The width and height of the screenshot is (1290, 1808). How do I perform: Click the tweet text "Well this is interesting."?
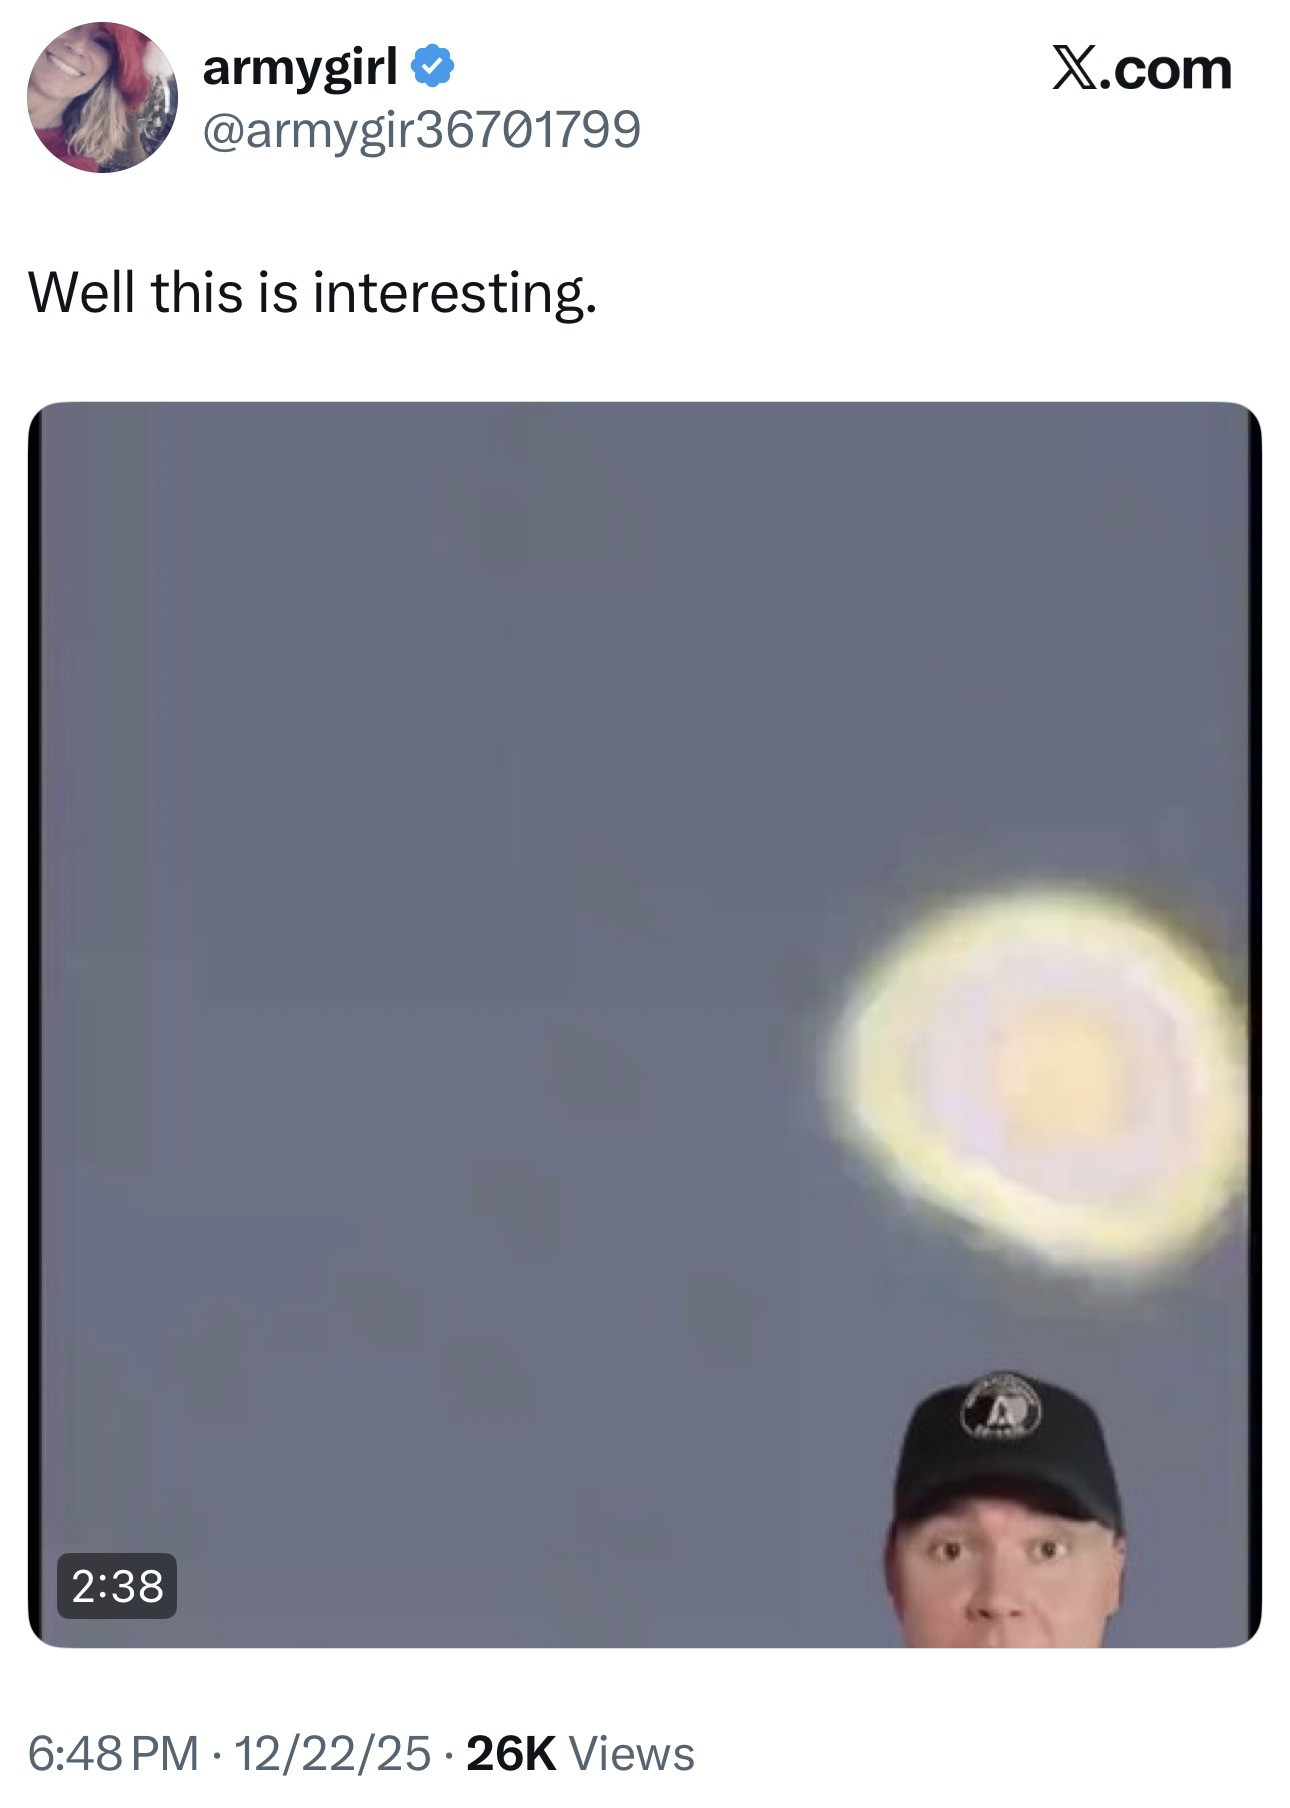312,293
